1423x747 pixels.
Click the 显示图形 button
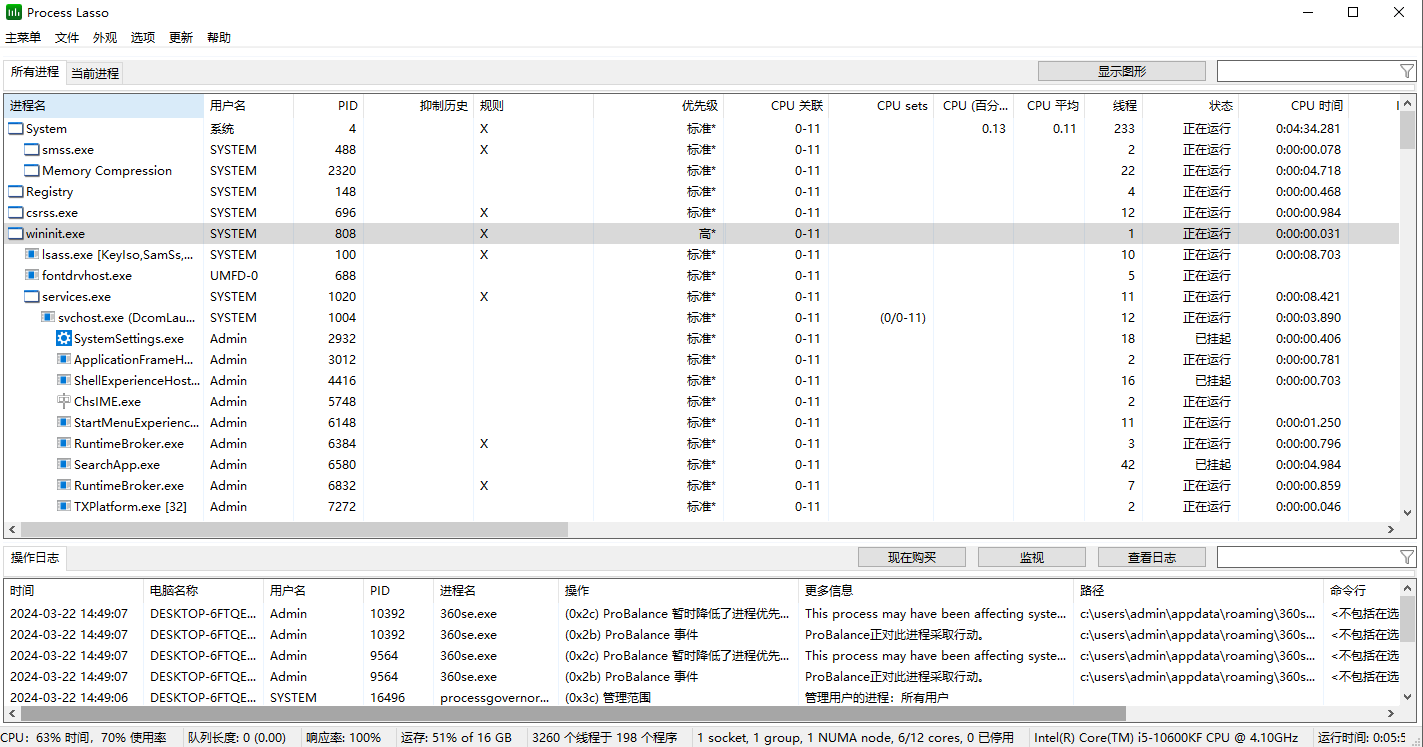pos(1121,71)
